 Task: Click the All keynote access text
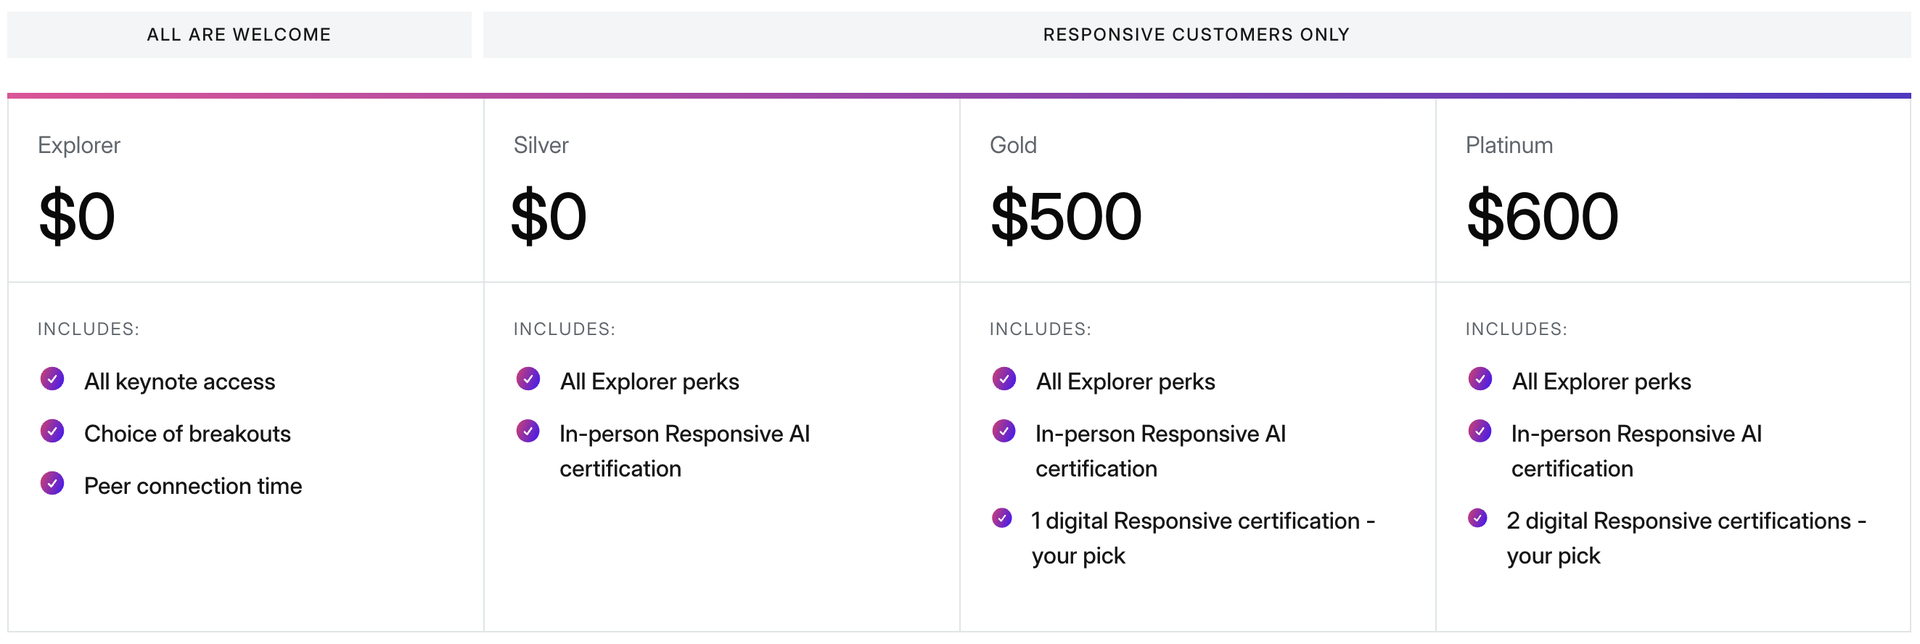179,382
